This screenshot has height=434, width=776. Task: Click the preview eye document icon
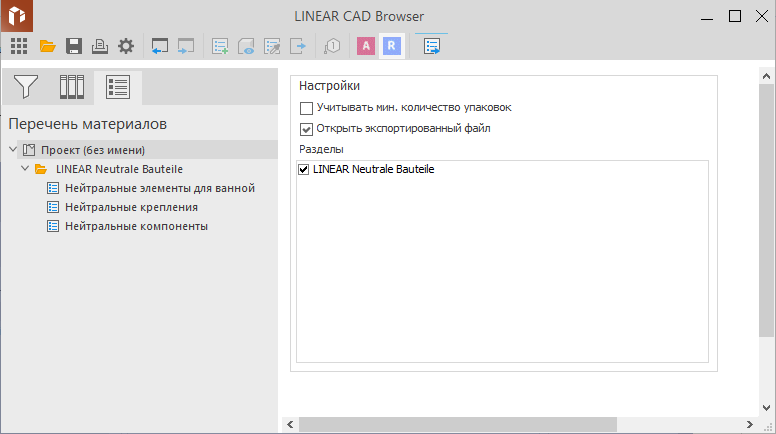pos(246,46)
